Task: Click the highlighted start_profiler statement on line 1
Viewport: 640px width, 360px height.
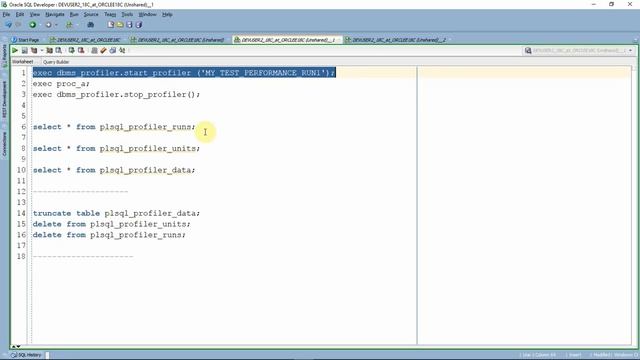Action: click(x=184, y=73)
